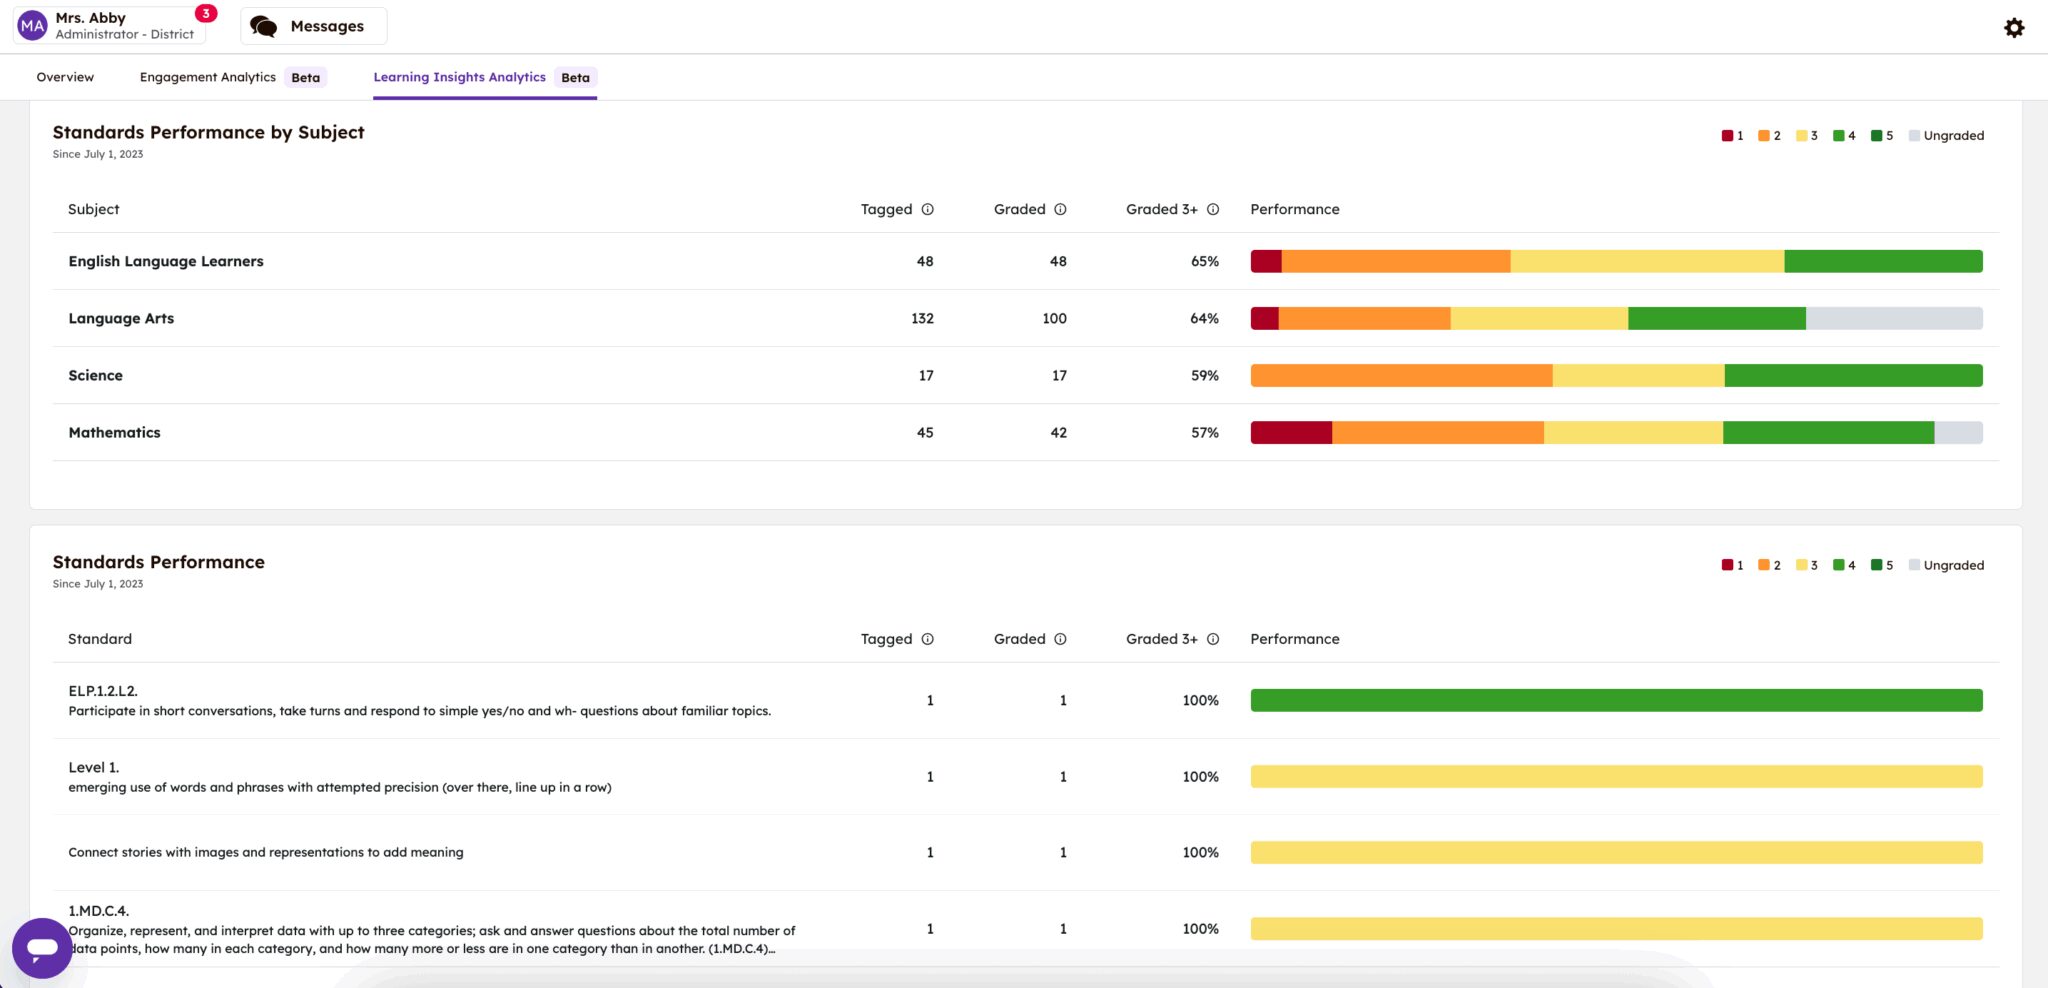Click the Language Arts performance bar
The image size is (2048, 988).
(1615, 318)
